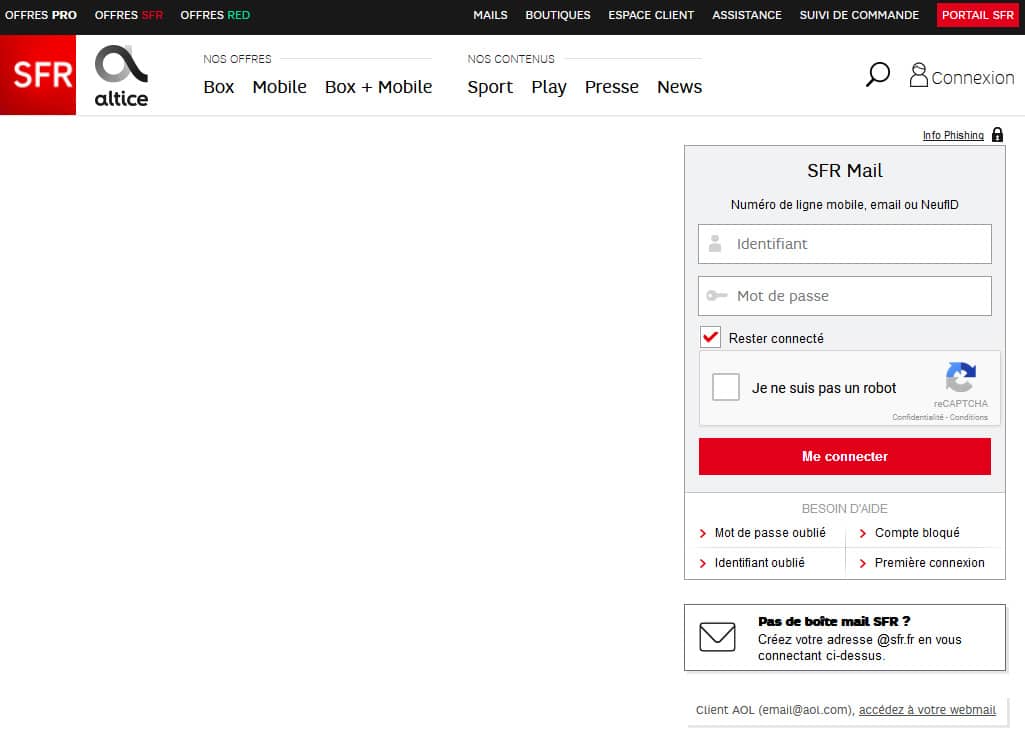Click the red Portail SFR button
Viewport: 1025px width, 737px height.
(x=977, y=15)
